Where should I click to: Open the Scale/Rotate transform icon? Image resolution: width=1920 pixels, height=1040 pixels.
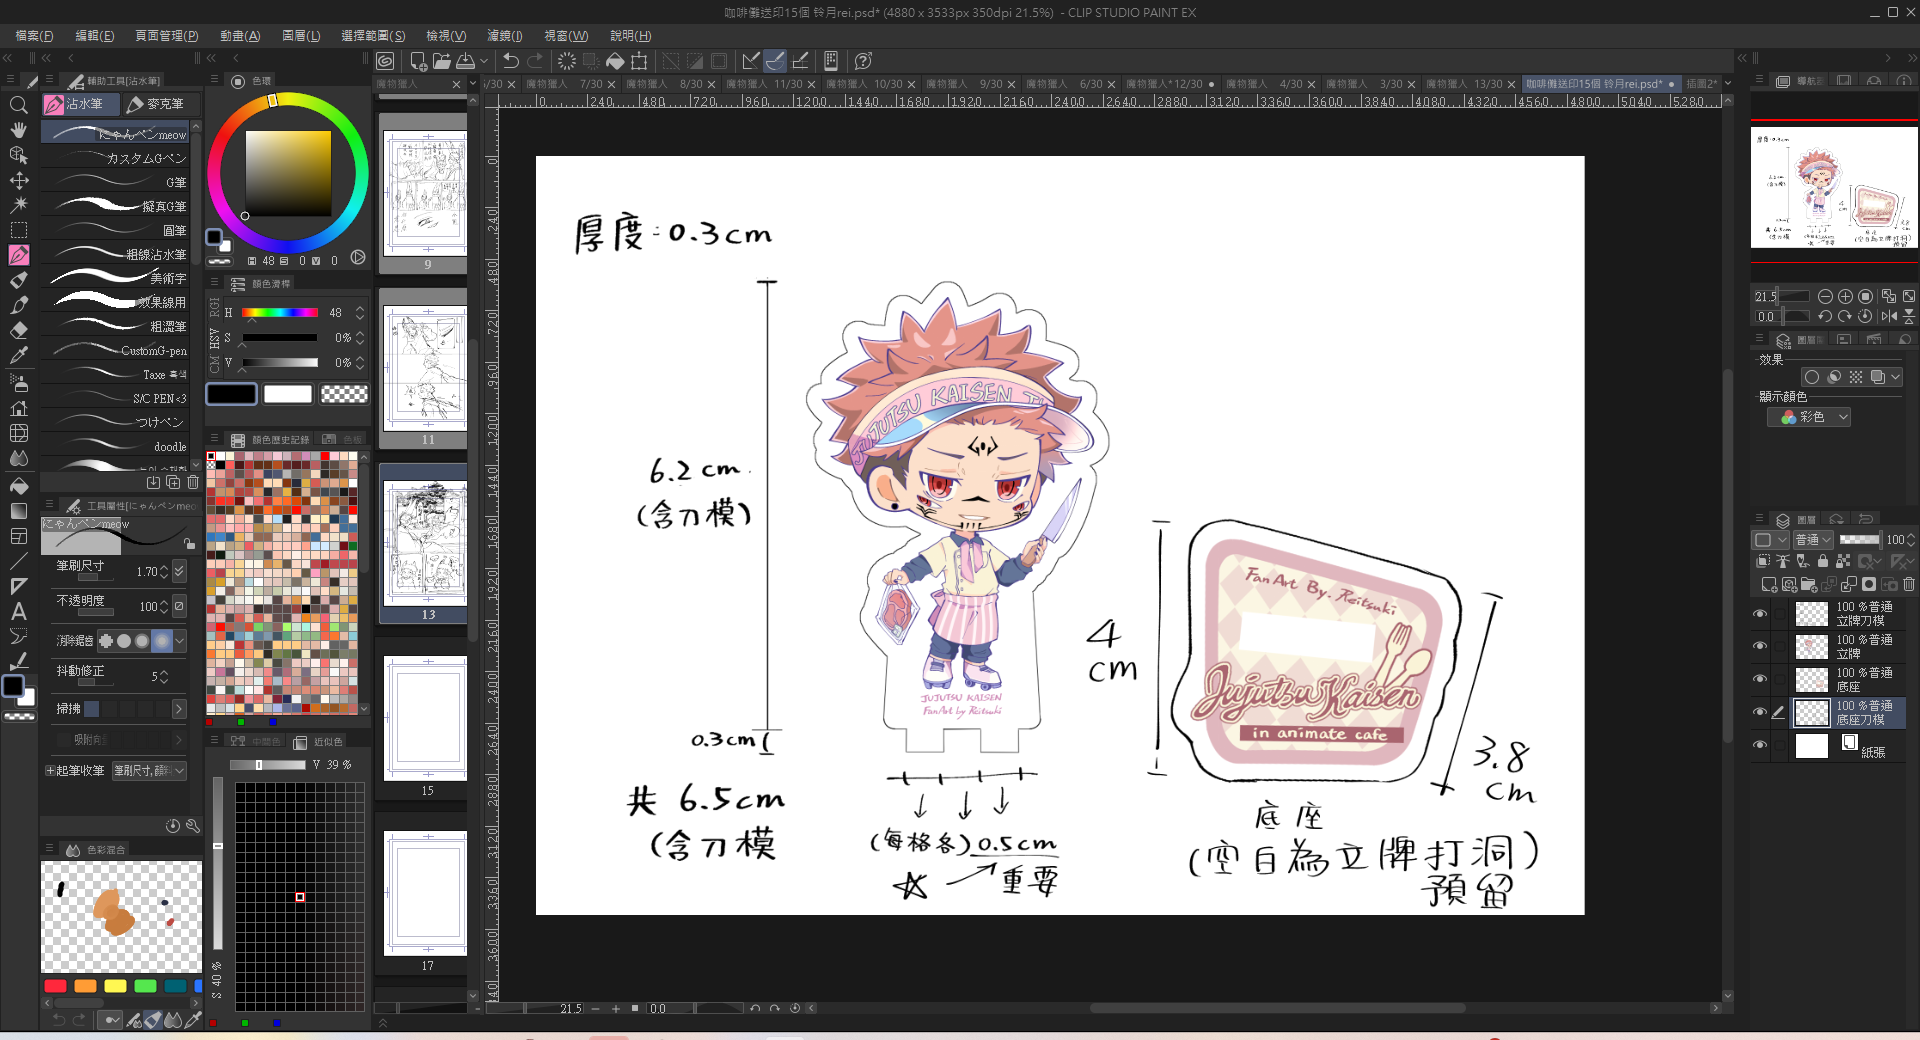click(639, 61)
